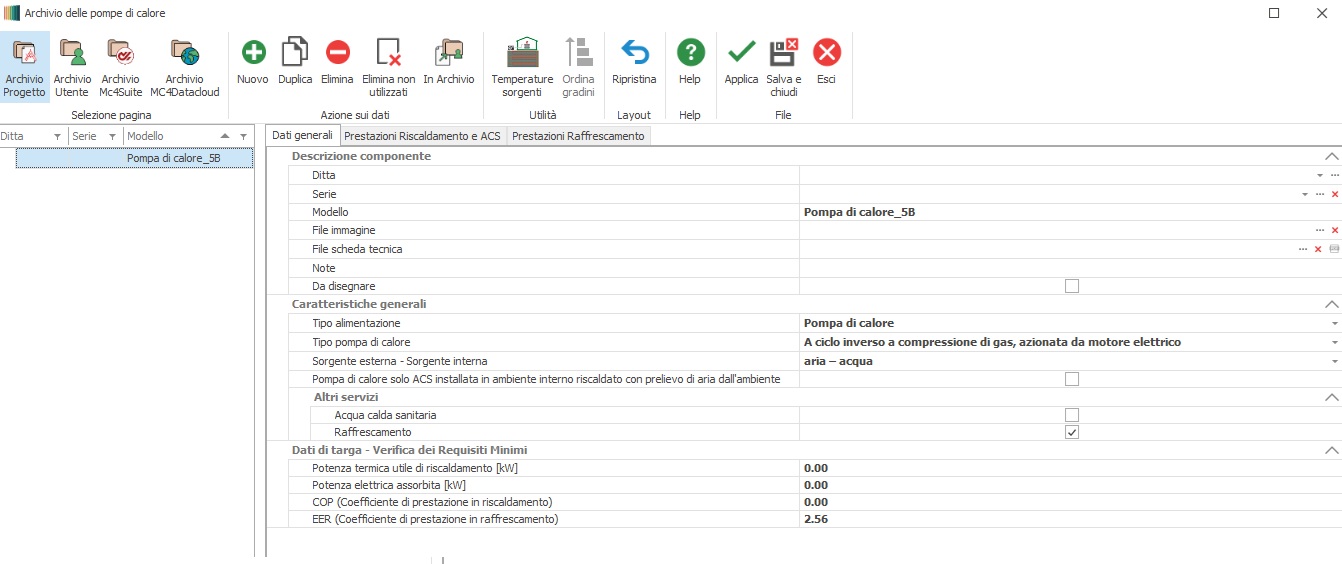Open Tipo alimentazione dropdown
Viewport: 1342px width, 564px height.
point(1334,324)
